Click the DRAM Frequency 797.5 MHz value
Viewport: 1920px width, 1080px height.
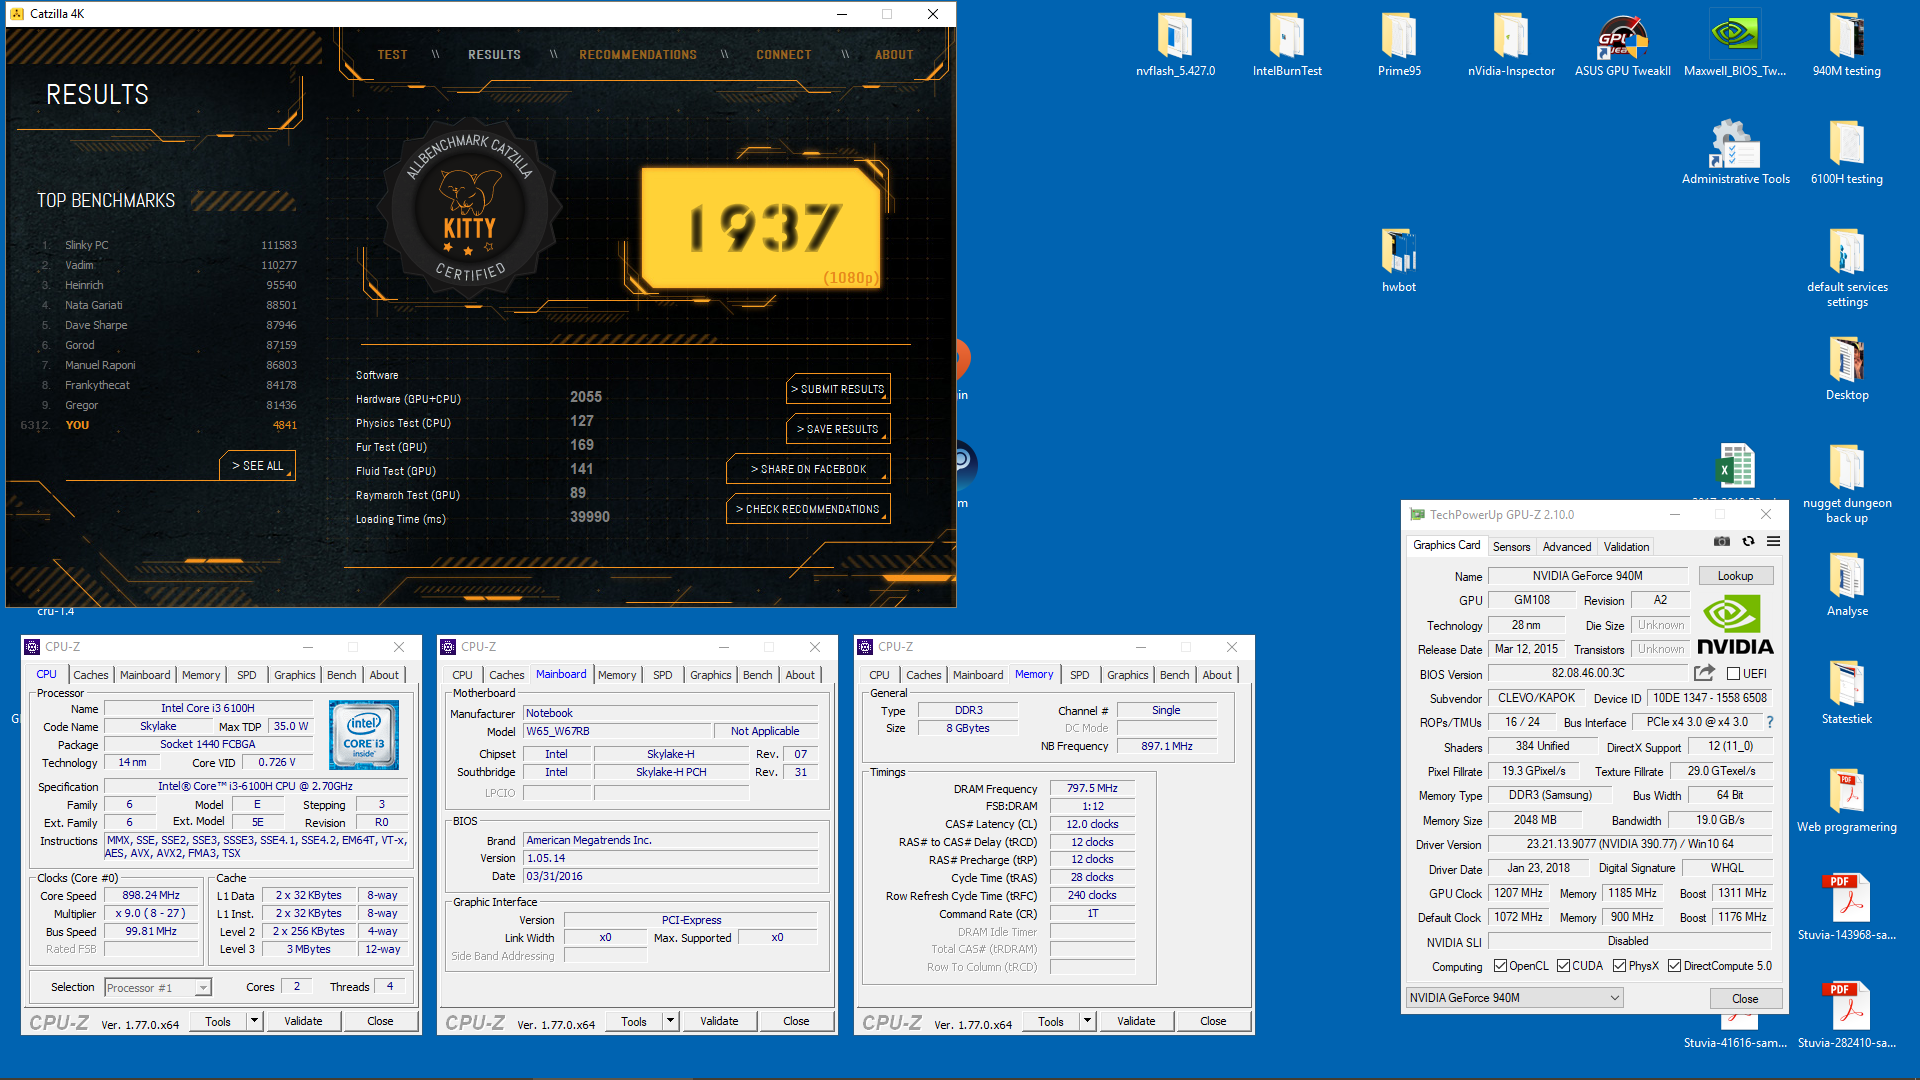point(1092,788)
